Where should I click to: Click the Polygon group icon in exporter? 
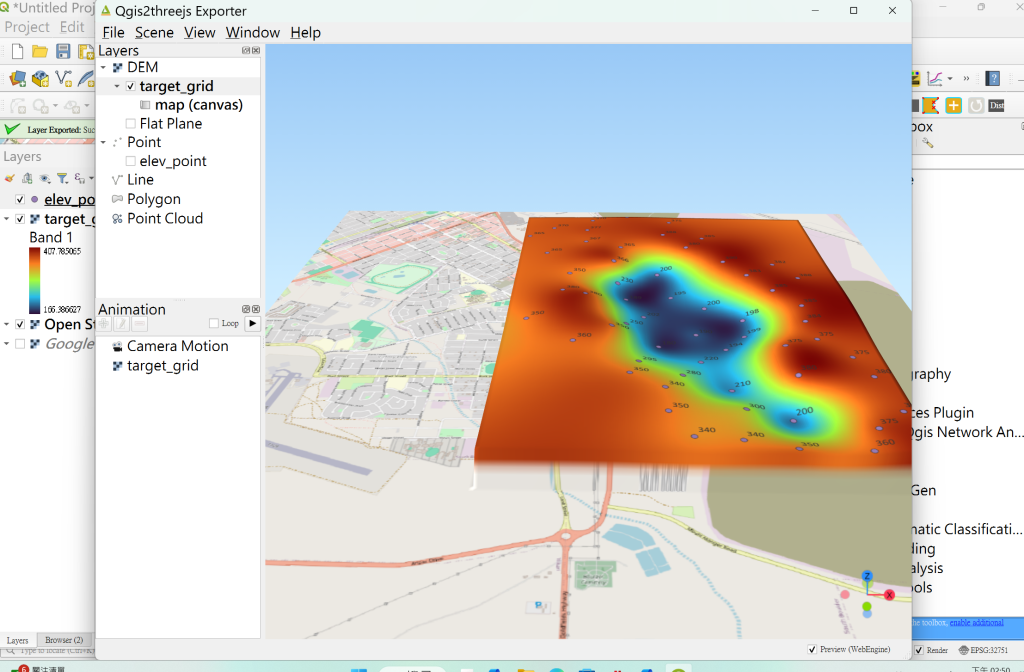(x=118, y=199)
